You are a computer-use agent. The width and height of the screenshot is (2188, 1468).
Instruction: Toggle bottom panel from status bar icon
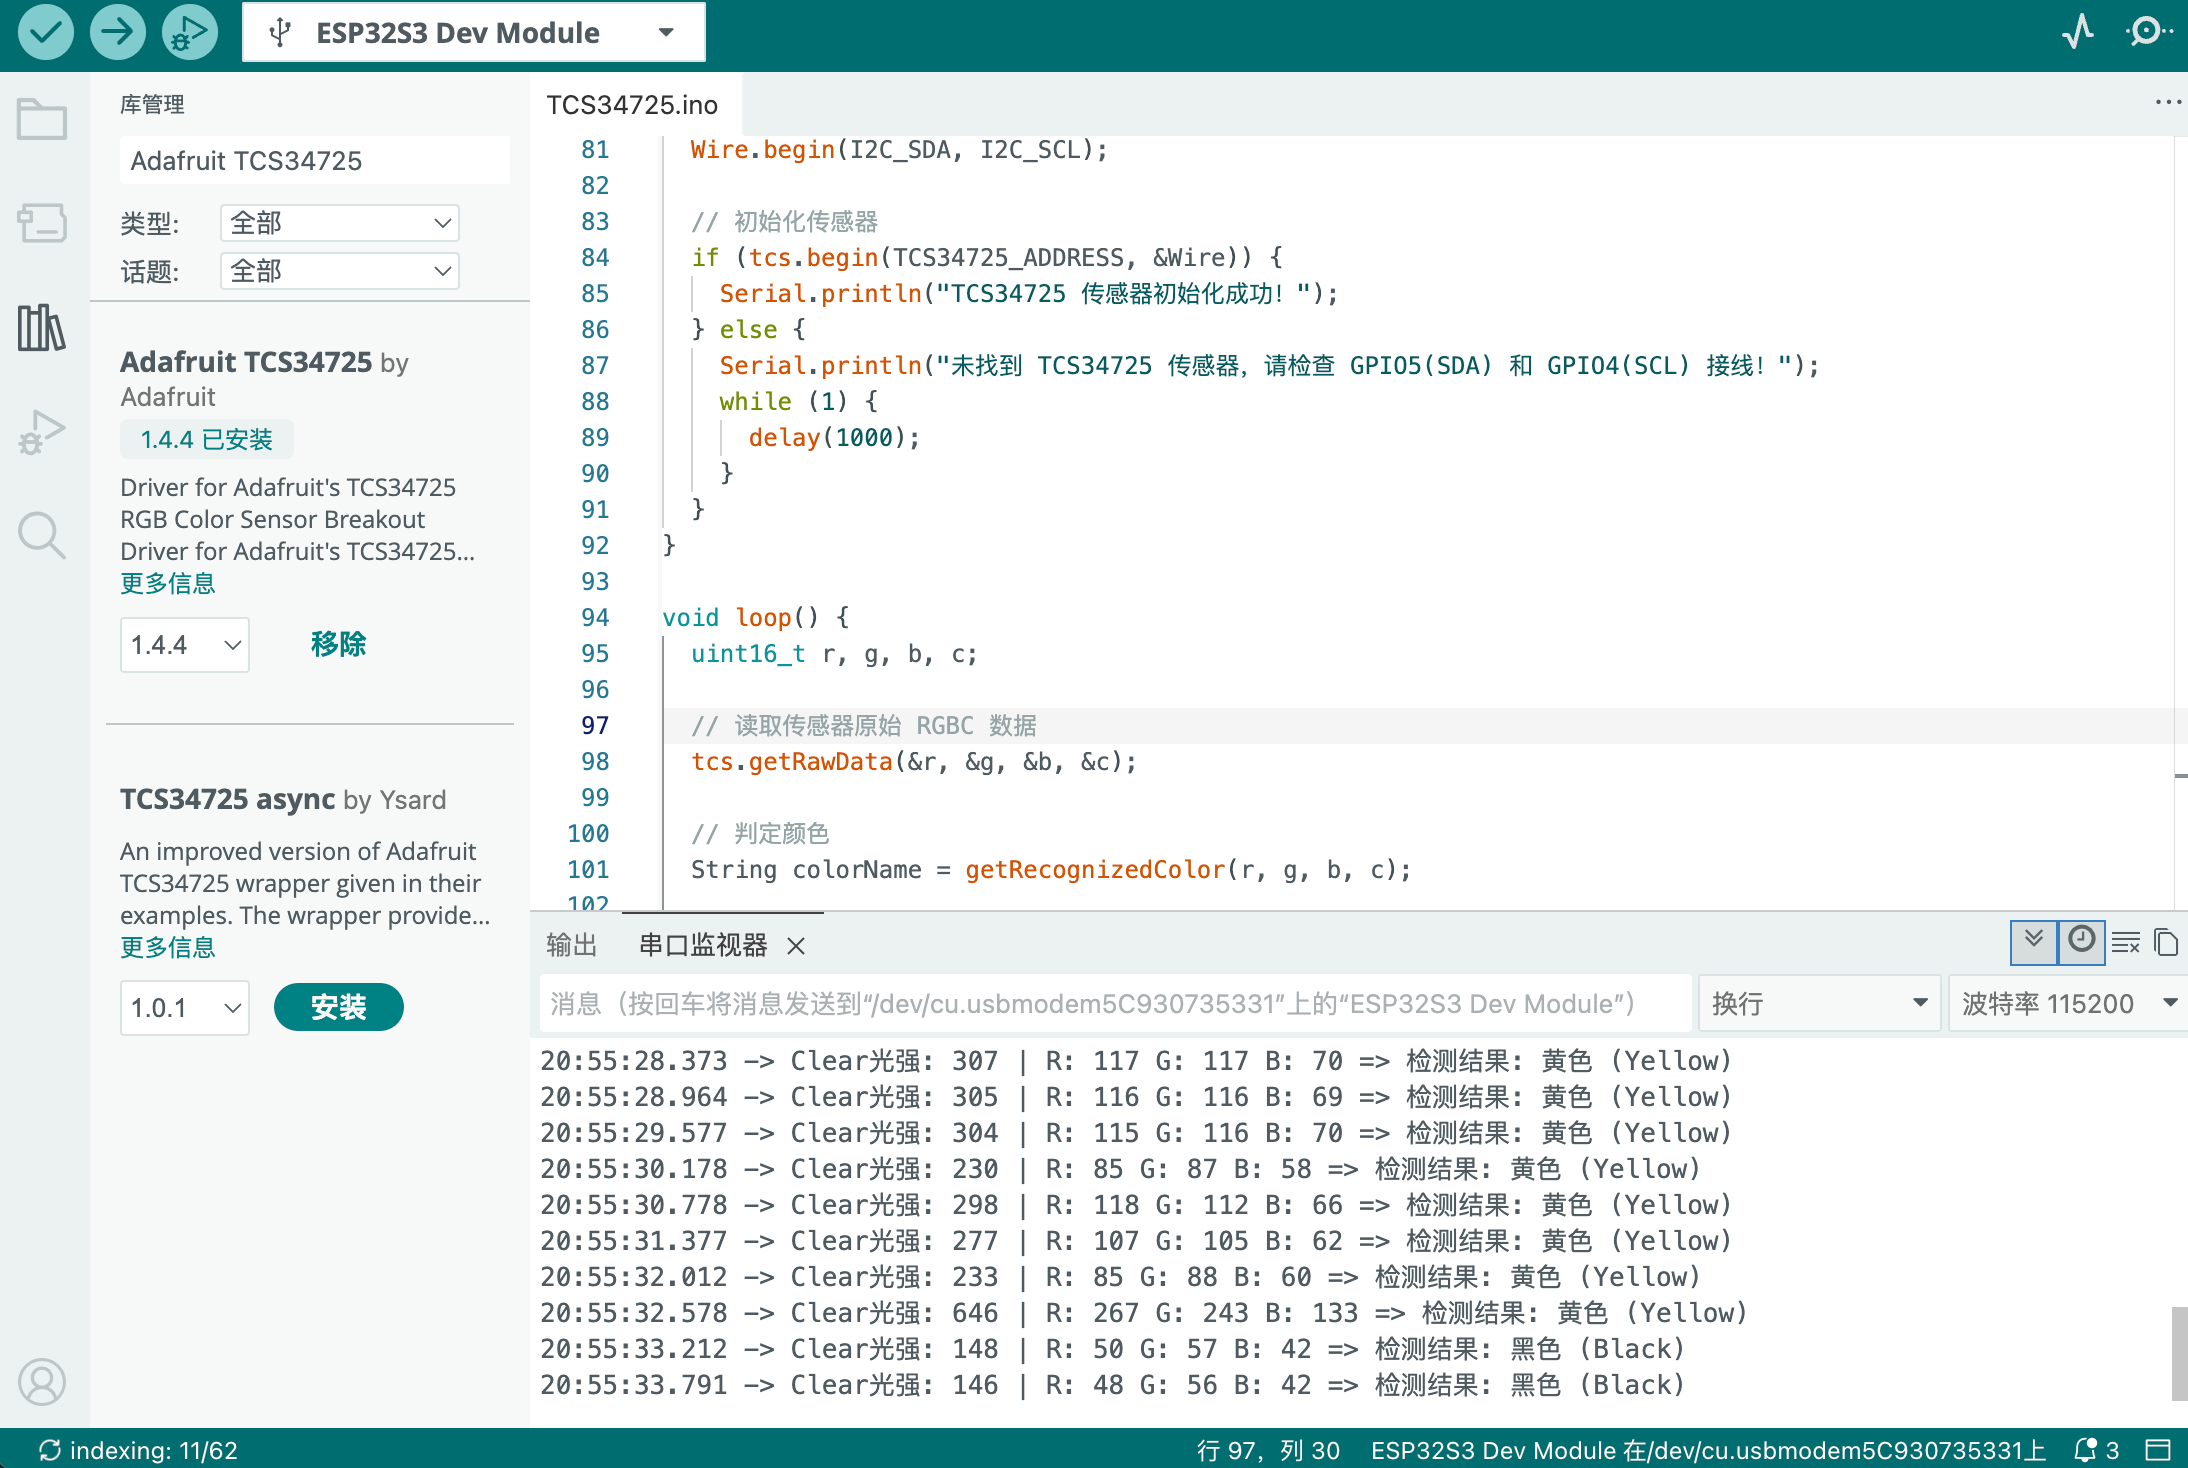[2158, 1450]
